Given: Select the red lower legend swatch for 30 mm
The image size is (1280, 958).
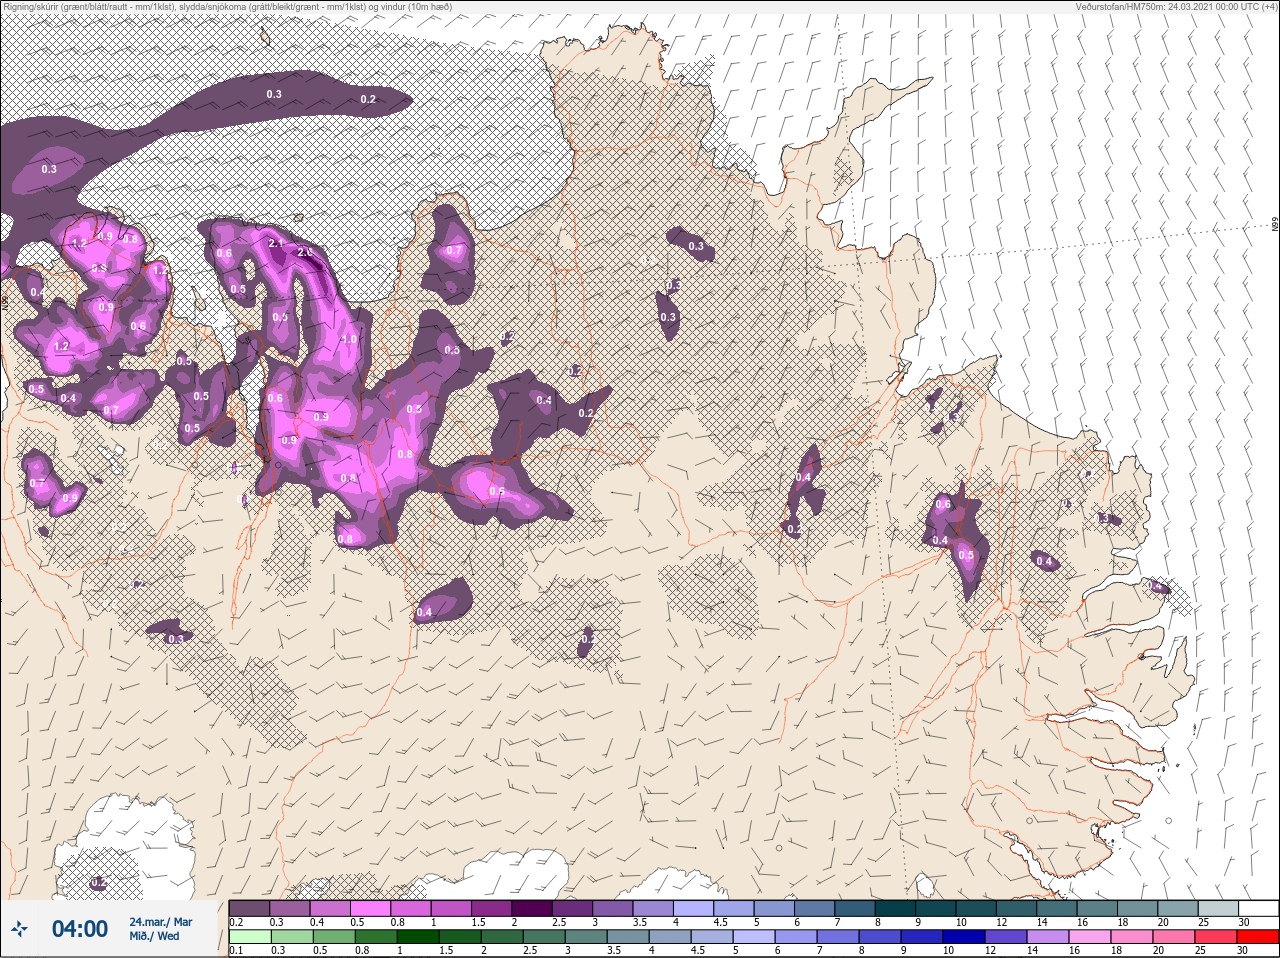Looking at the screenshot, I should (1258, 937).
